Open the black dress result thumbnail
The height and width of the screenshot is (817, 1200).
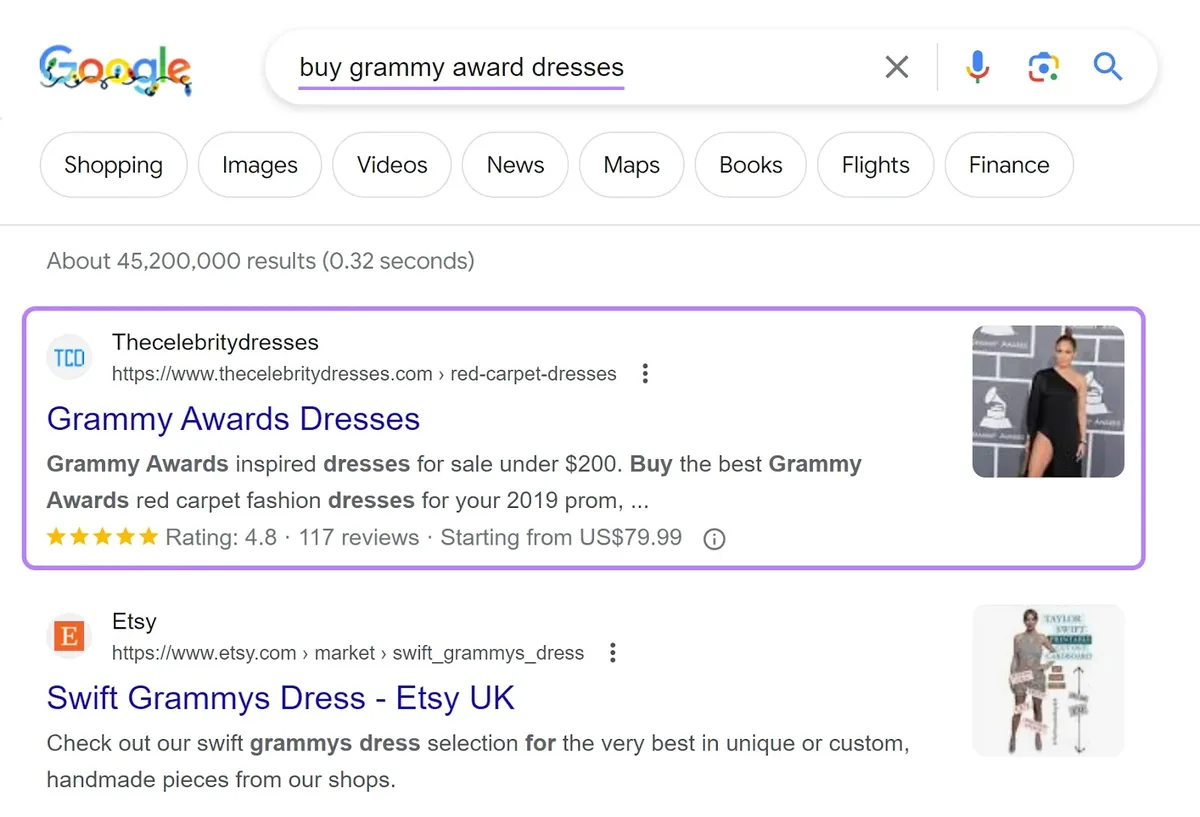tap(1048, 401)
